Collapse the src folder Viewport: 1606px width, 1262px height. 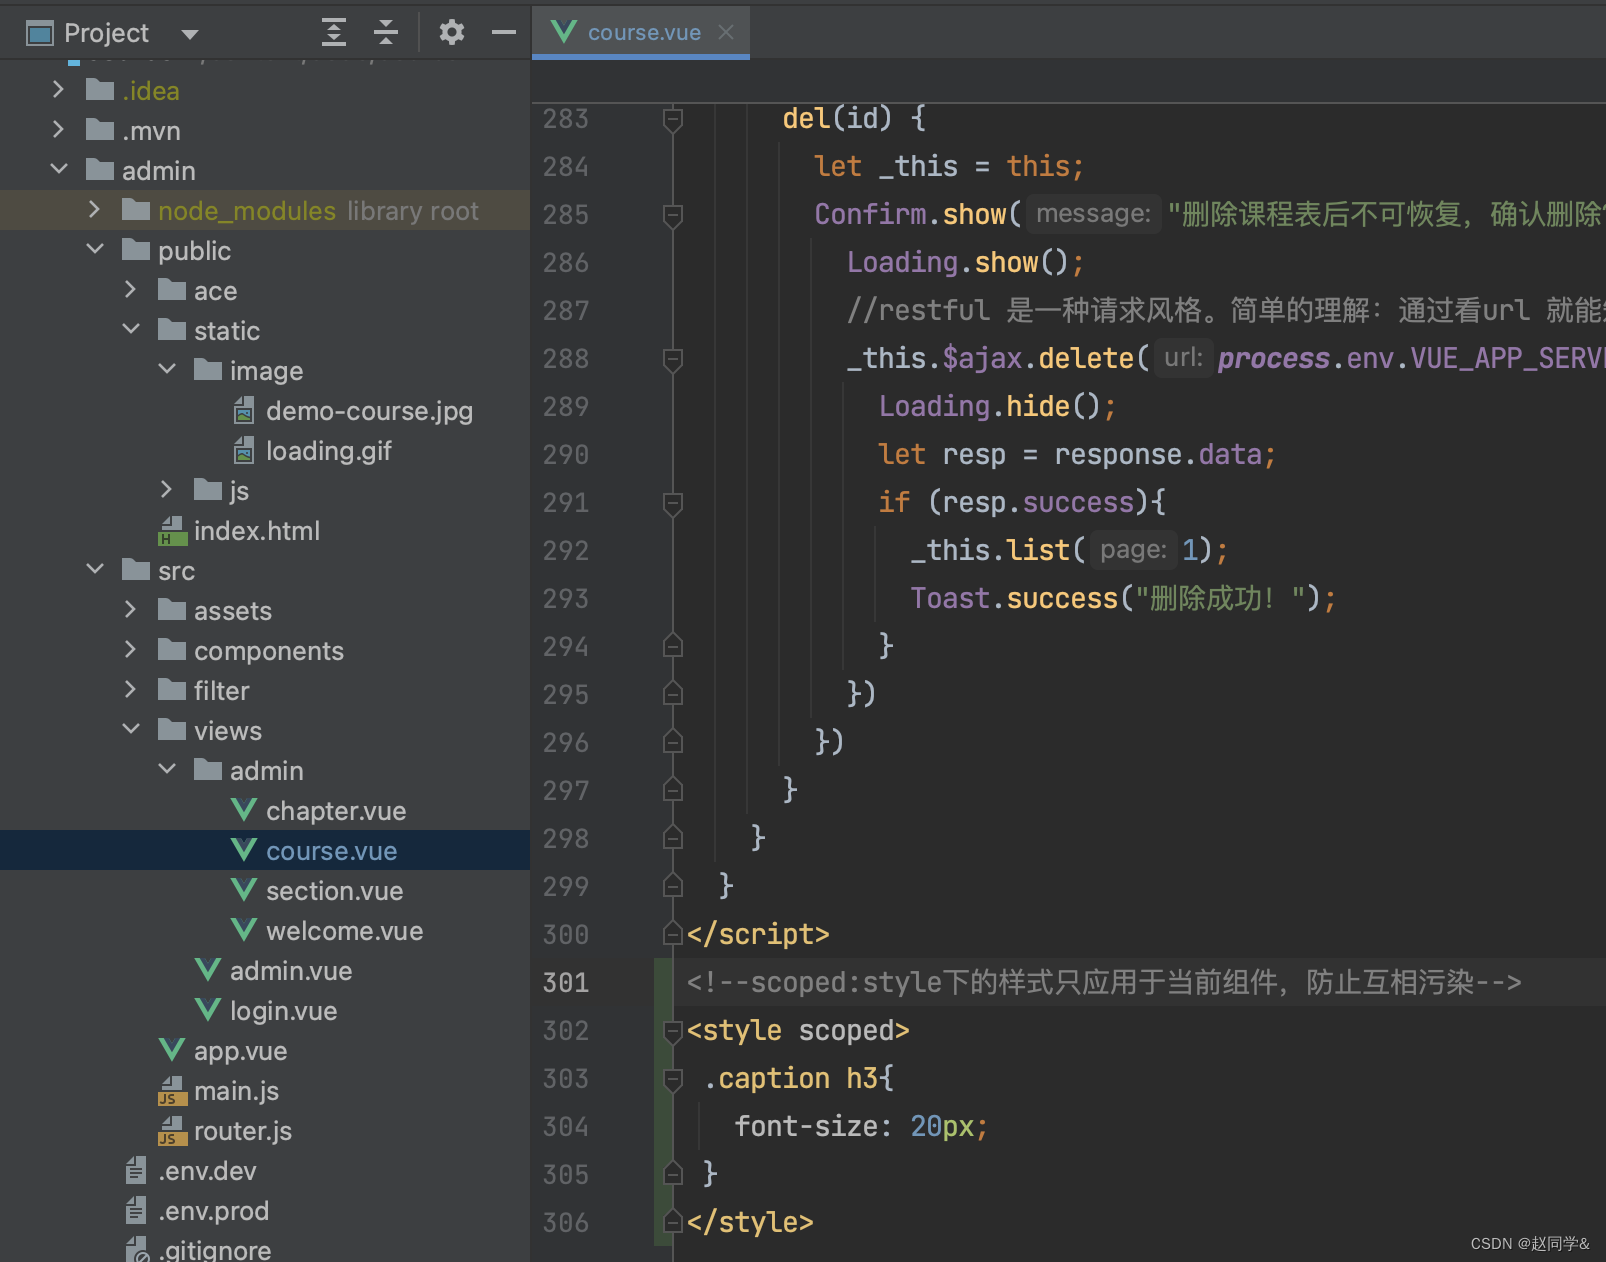(95, 569)
